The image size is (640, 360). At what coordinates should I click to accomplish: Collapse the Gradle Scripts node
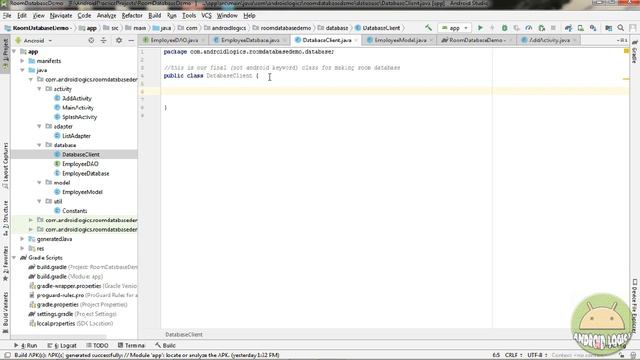click(x=15, y=258)
